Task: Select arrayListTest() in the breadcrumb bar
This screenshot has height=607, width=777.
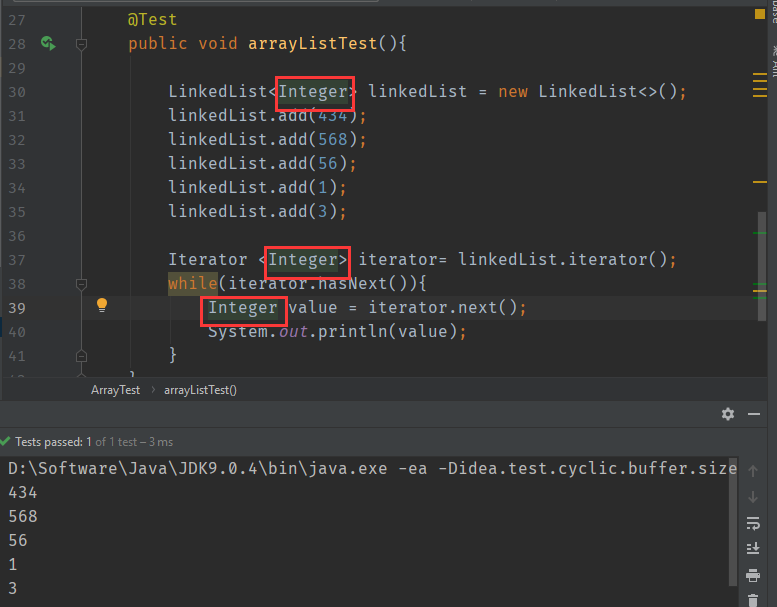Action: pyautogui.click(x=200, y=390)
